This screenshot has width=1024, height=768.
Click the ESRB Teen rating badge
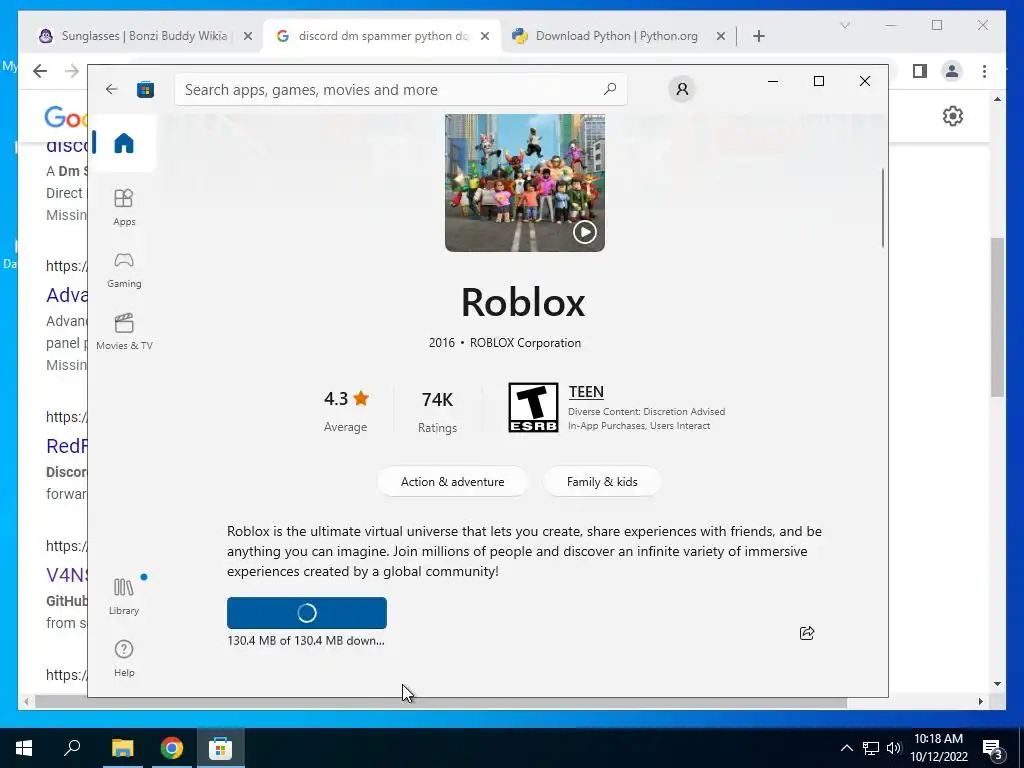pos(533,408)
